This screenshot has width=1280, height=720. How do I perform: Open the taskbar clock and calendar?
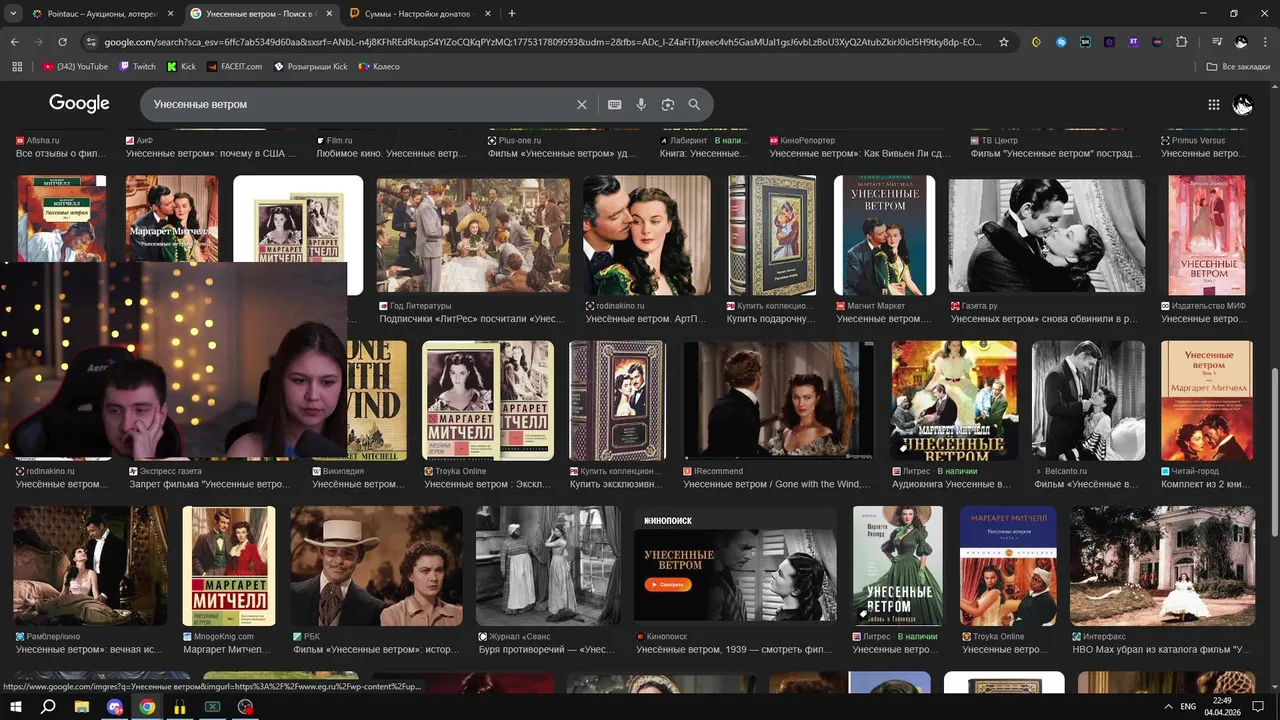click(x=1222, y=707)
